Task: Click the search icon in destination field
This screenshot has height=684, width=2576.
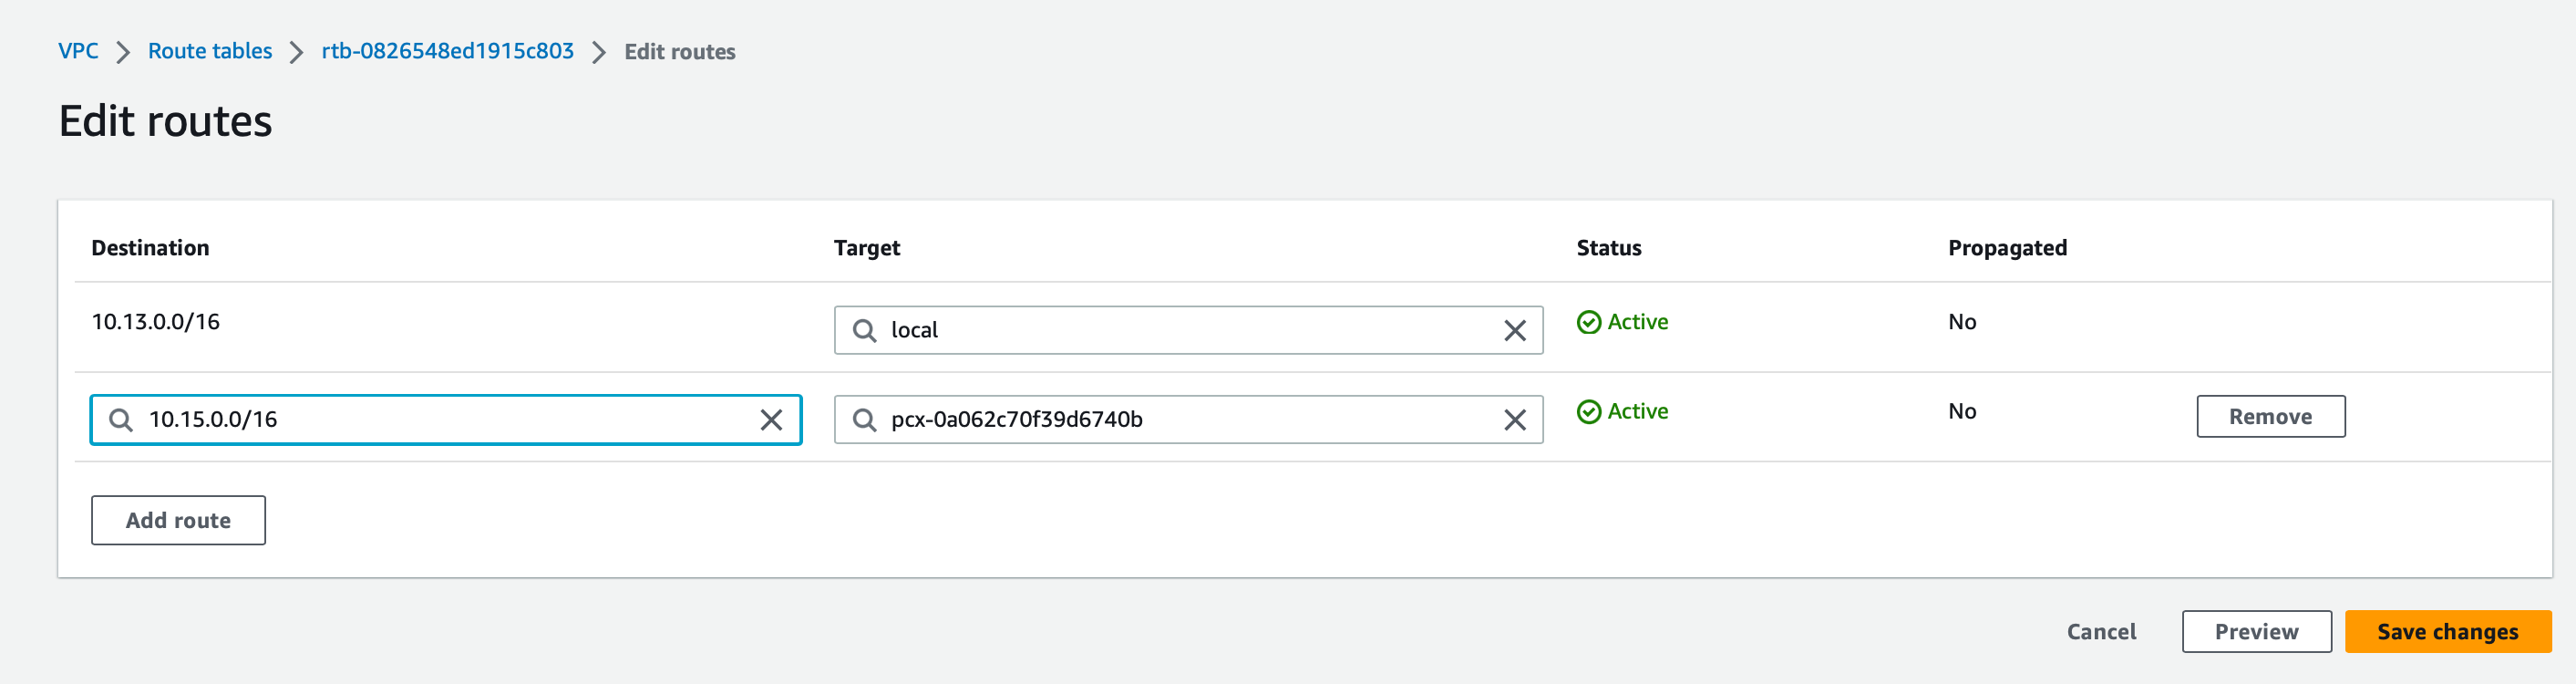Action: click(121, 420)
